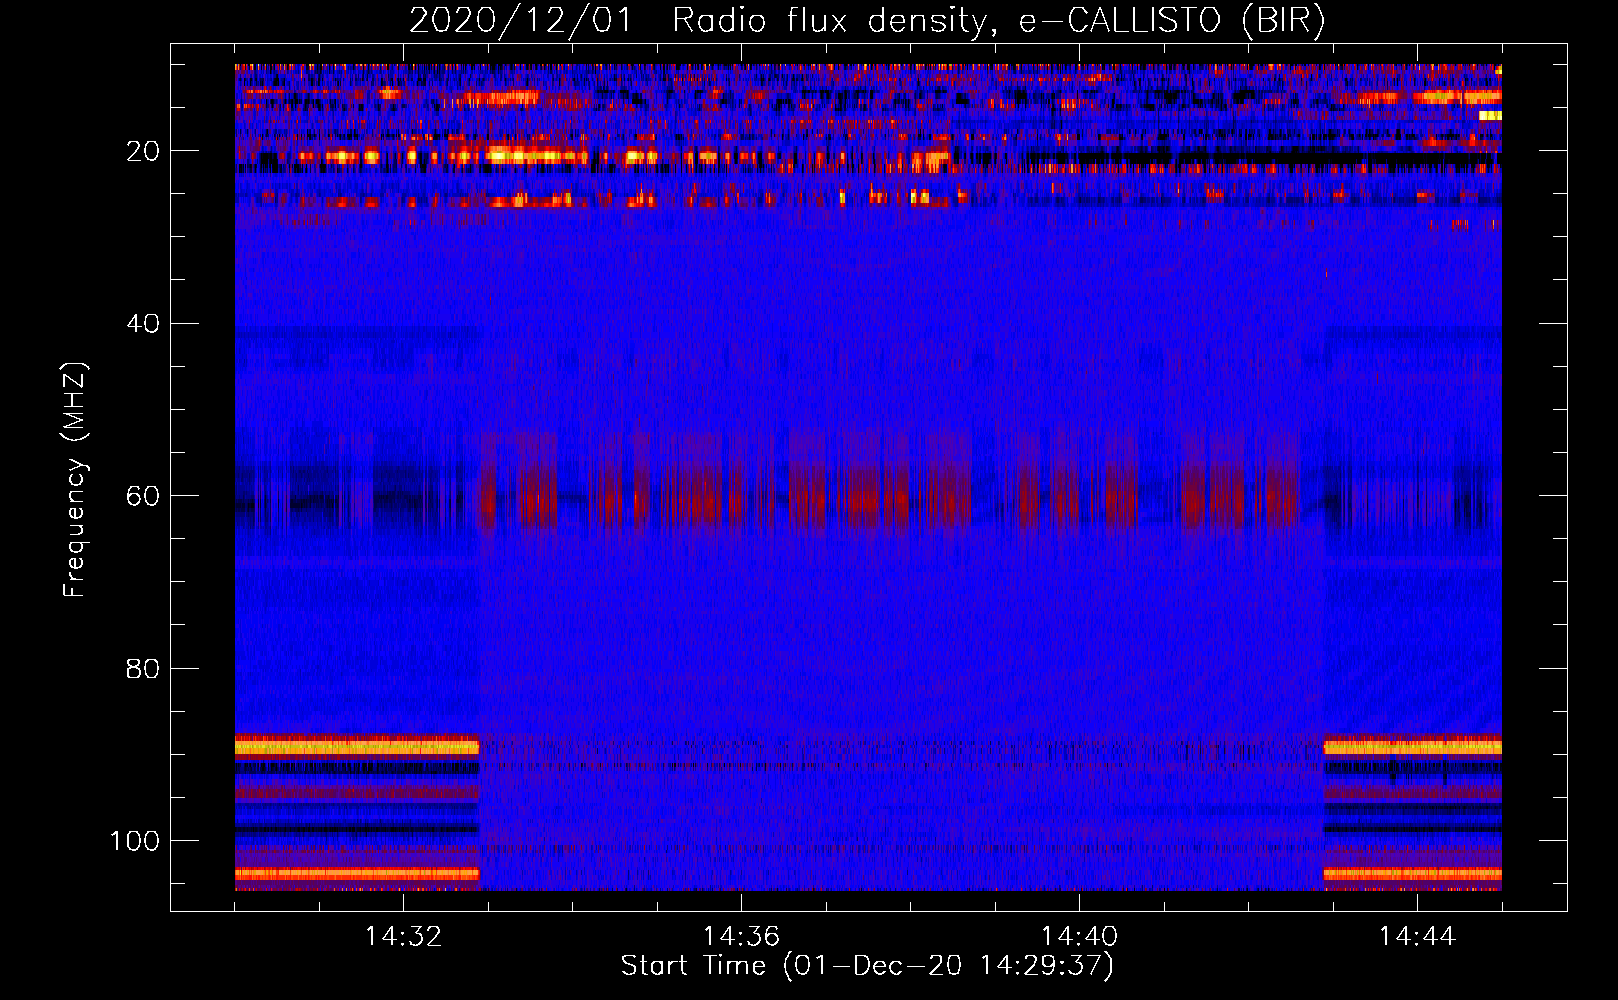Click the 20 frequency tick label
The height and width of the screenshot is (1000, 1618).
coord(143,151)
